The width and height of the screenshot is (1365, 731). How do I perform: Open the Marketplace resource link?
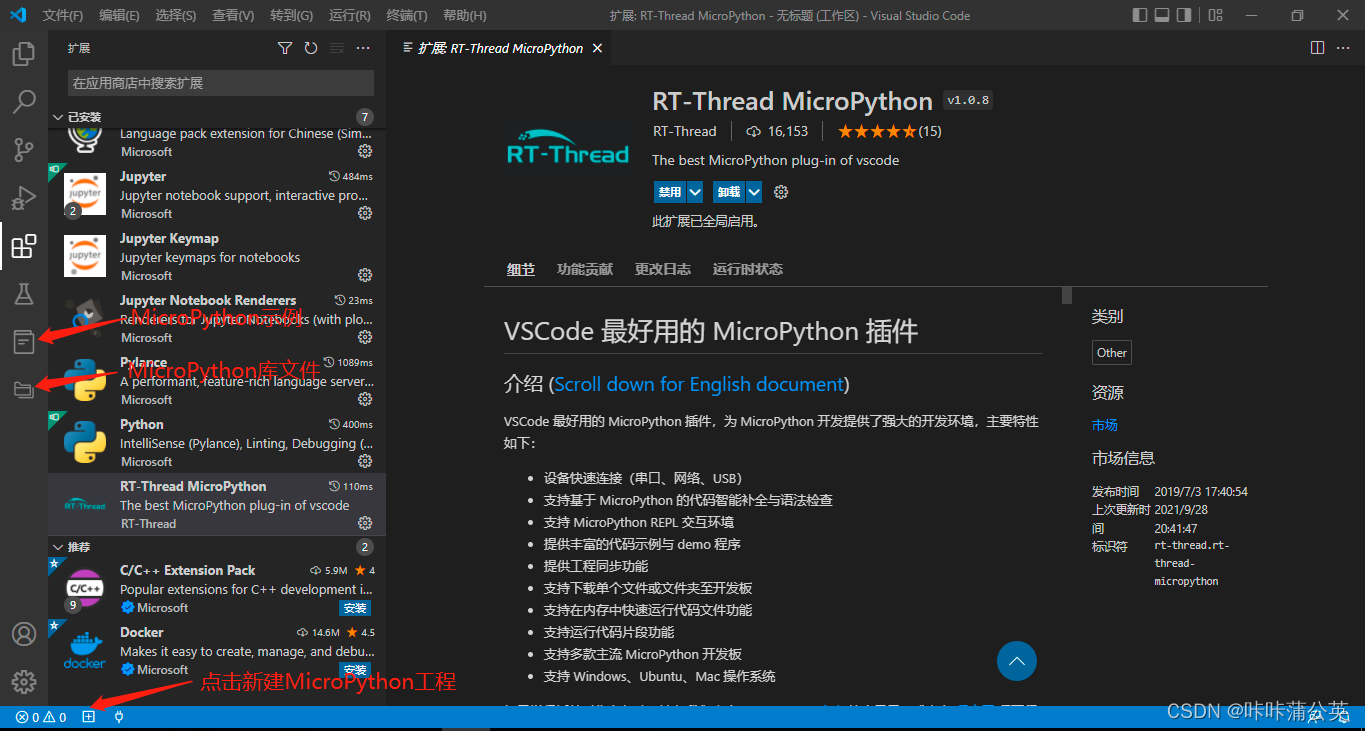click(1105, 425)
